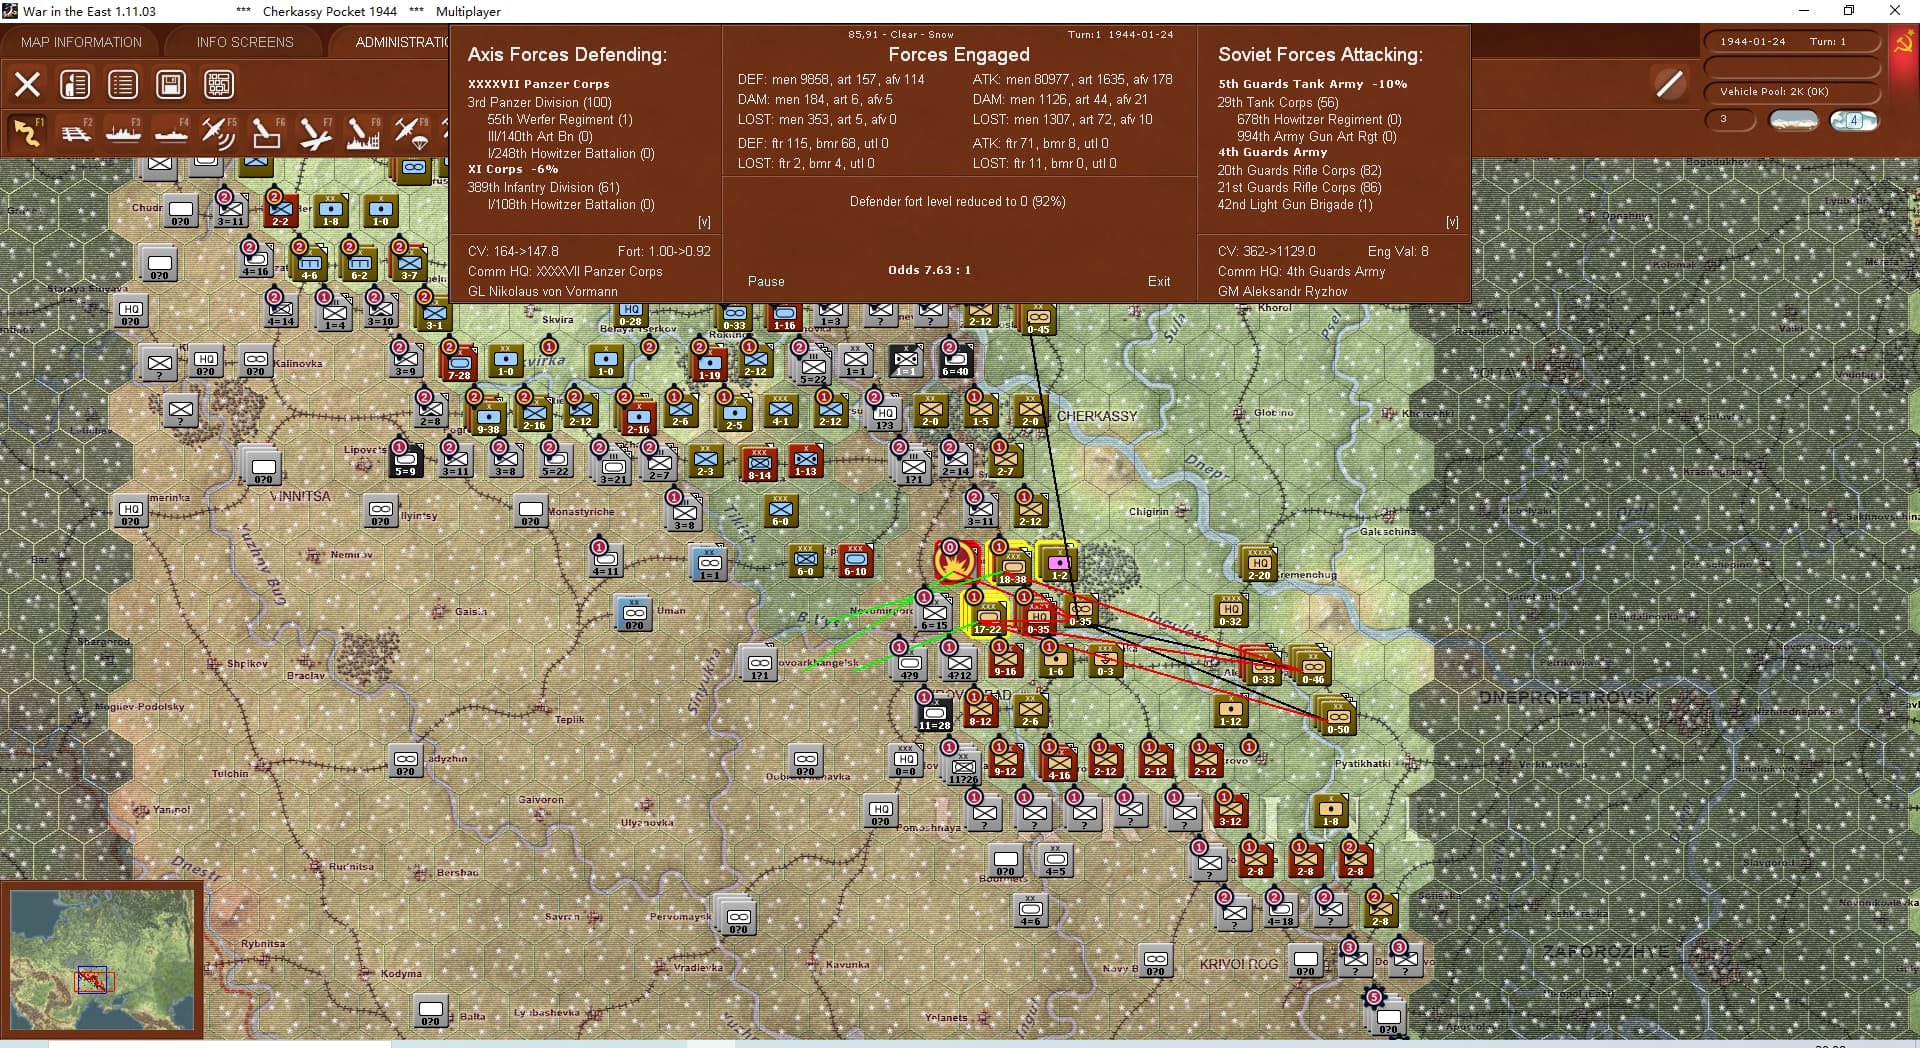Image resolution: width=1920 pixels, height=1048 pixels.
Task: Select the magenta 1-2 unit counter
Action: tap(1059, 564)
